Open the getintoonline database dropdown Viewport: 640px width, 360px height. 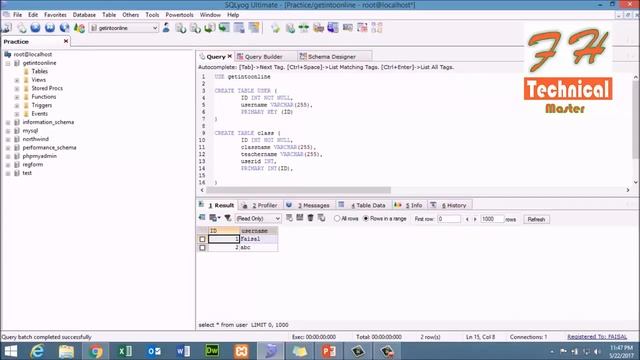tap(155, 28)
